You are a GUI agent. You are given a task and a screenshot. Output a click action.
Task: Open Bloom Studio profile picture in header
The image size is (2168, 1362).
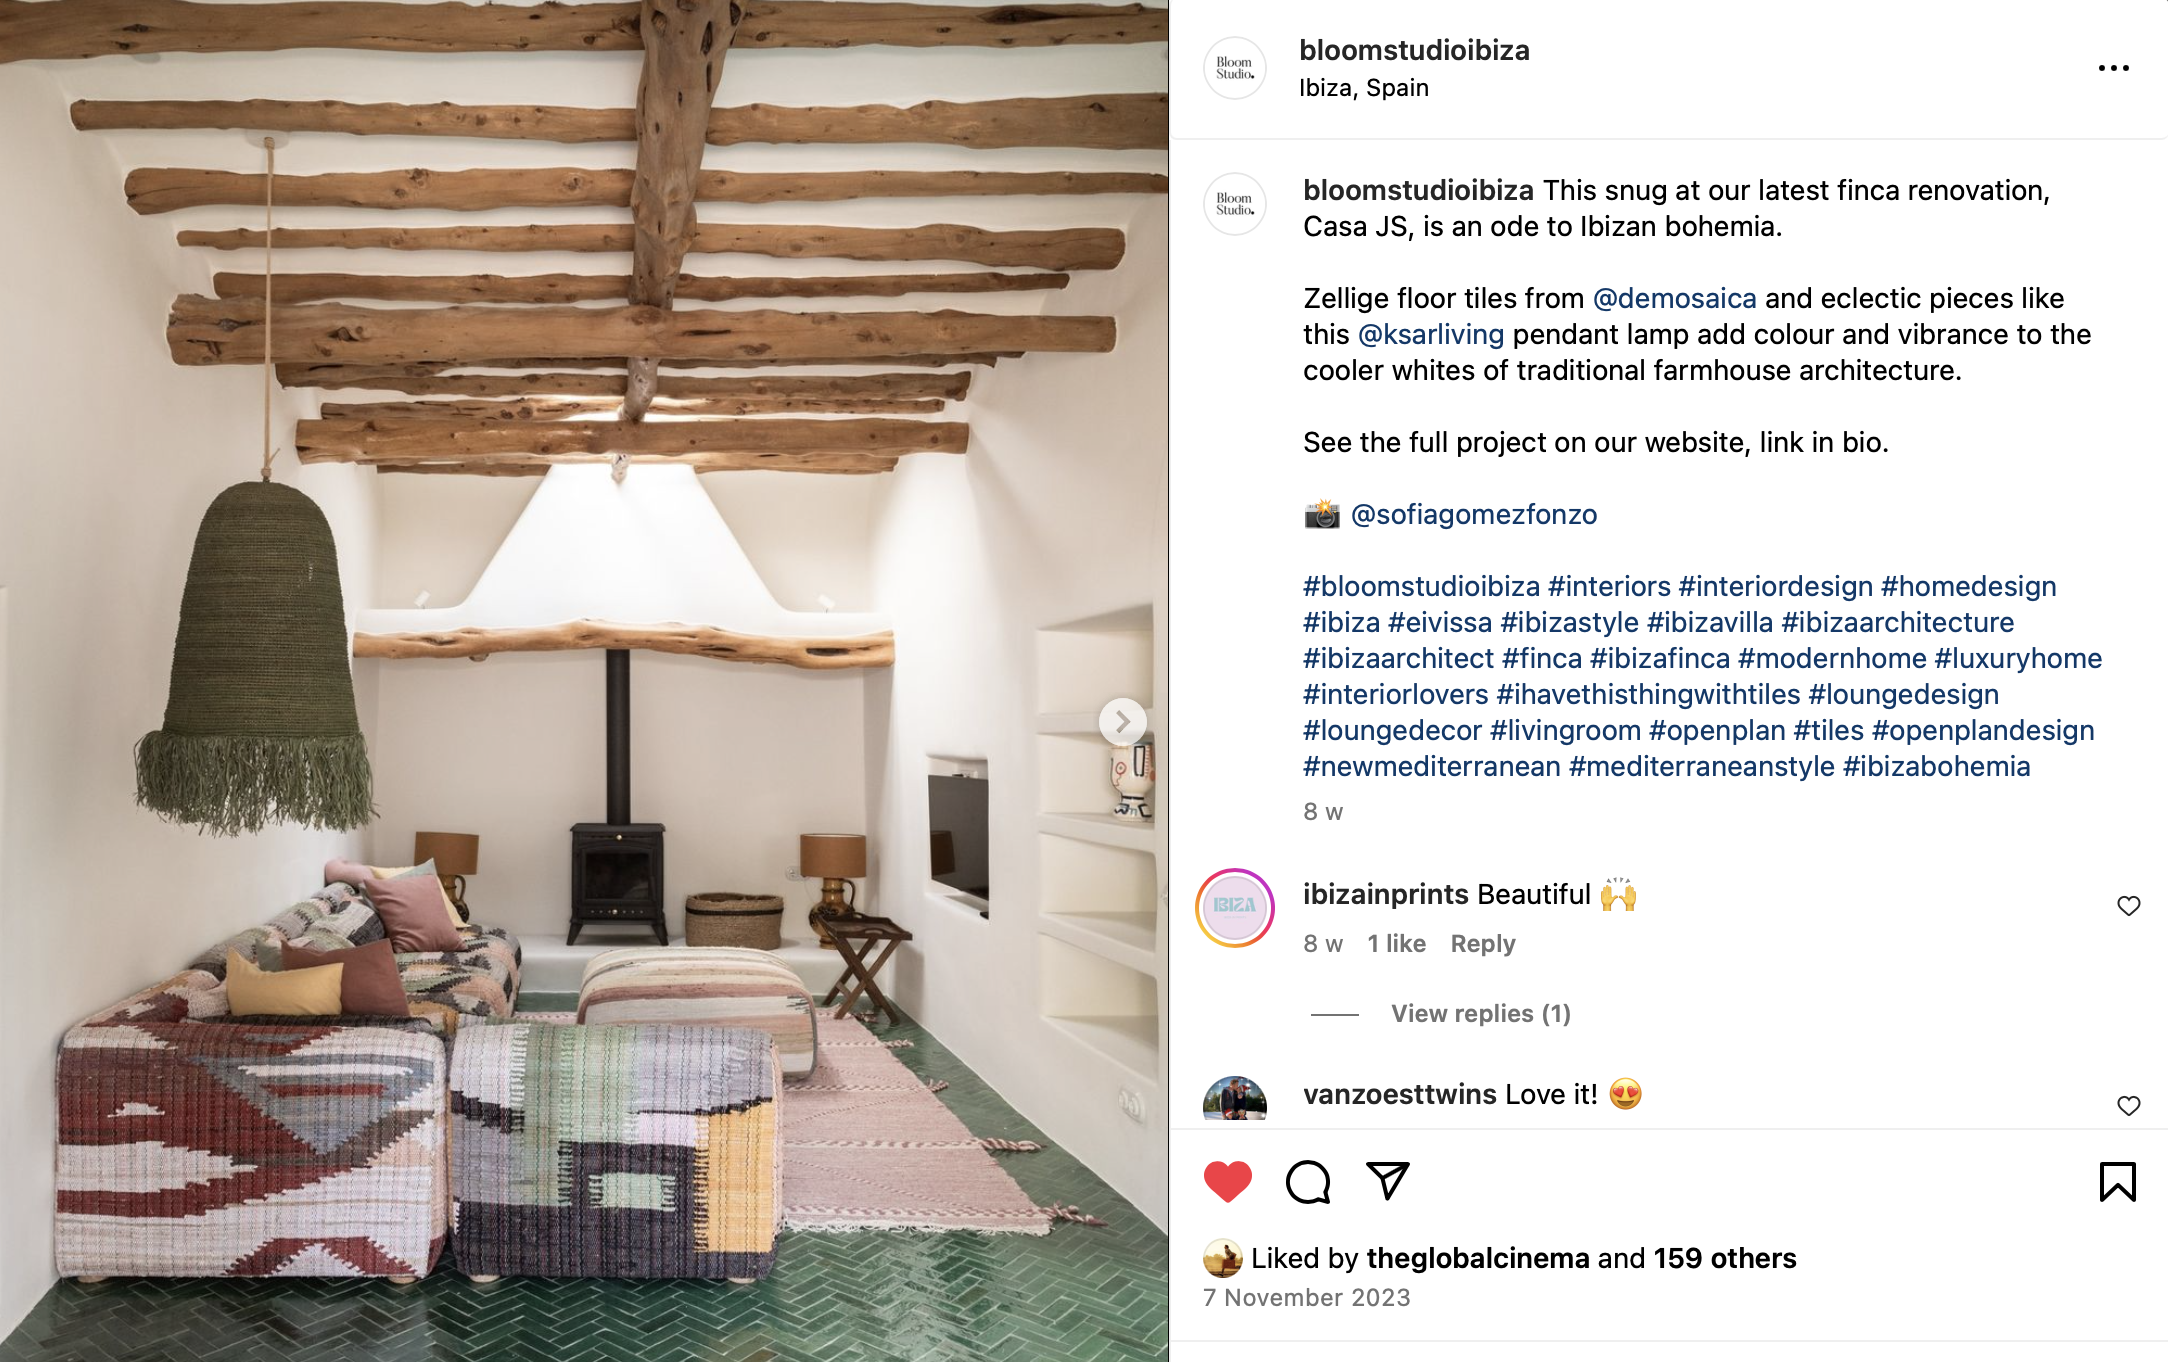tap(1235, 68)
